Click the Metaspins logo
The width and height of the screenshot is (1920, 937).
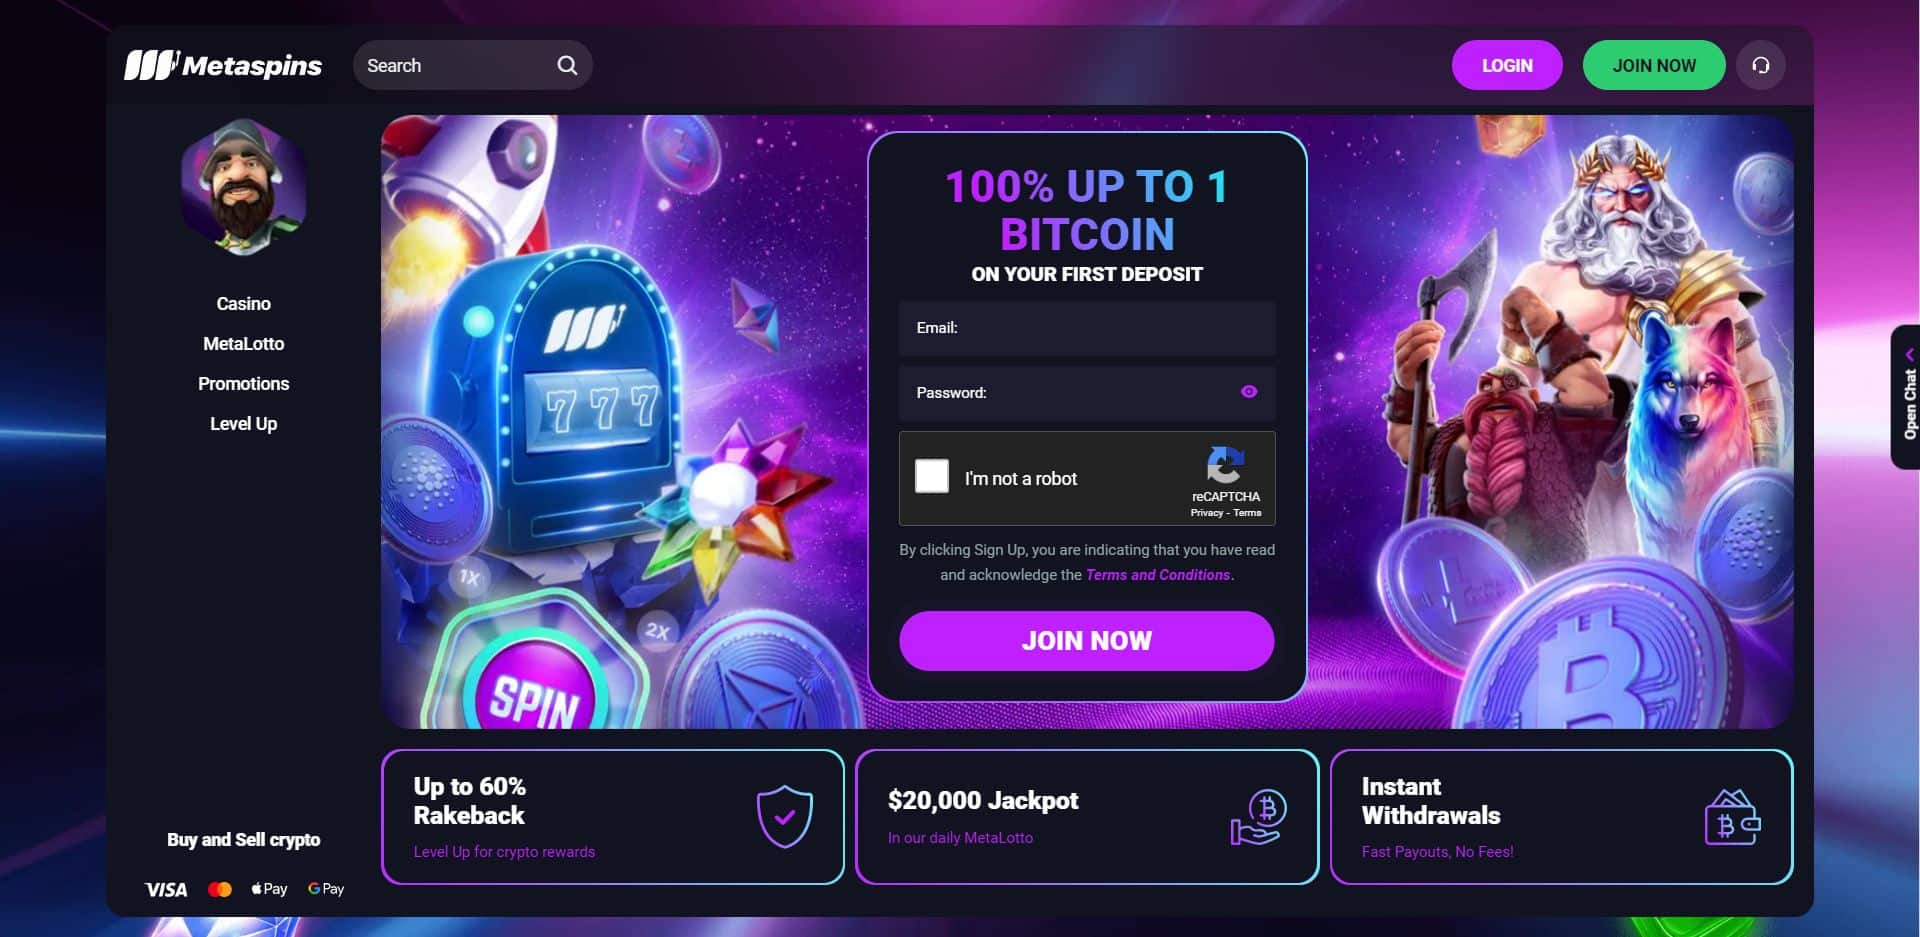[223, 65]
